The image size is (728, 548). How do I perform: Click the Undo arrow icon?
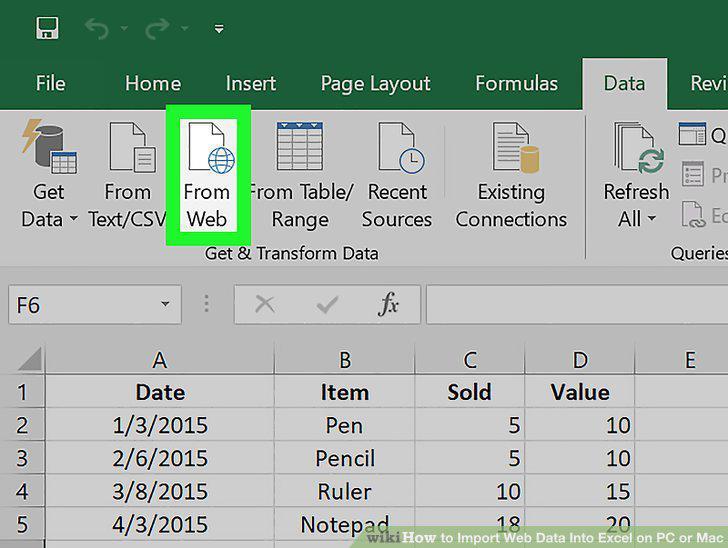[97, 28]
